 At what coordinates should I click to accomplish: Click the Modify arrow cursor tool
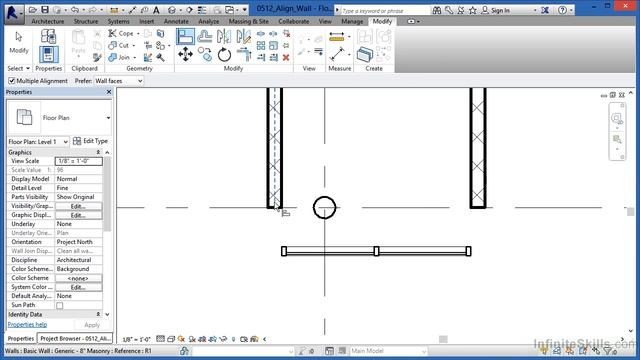18,42
